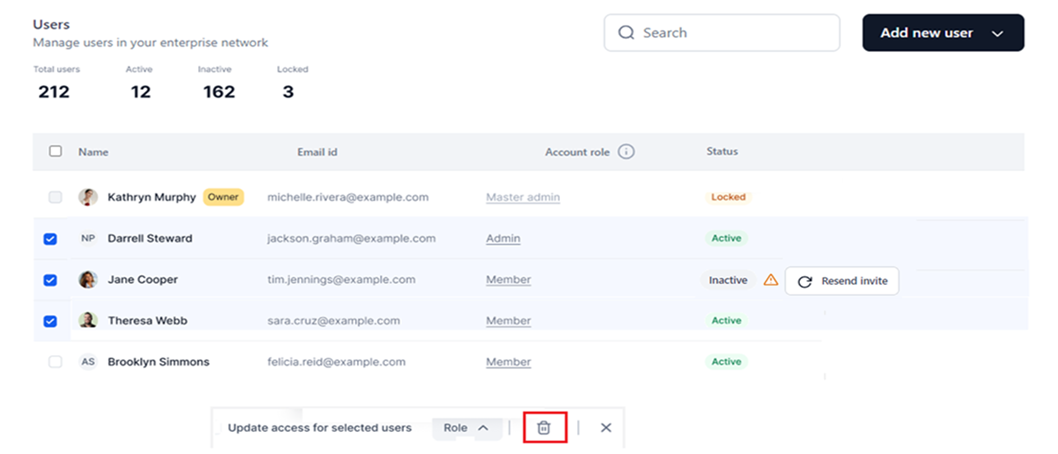1058x454 pixels.
Task: Dismiss the selection bar with the X icon
Action: point(606,428)
